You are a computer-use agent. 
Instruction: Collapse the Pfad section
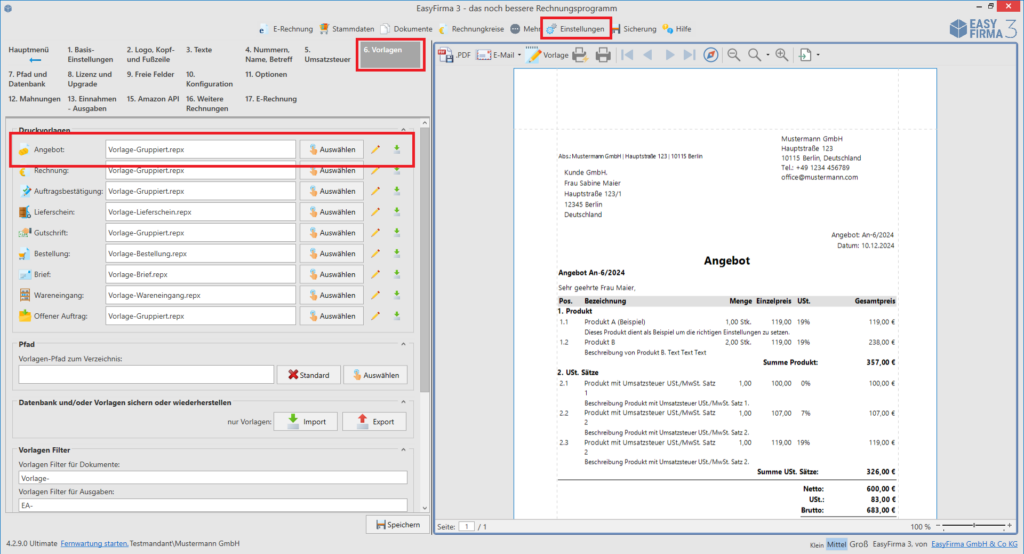tap(403, 344)
